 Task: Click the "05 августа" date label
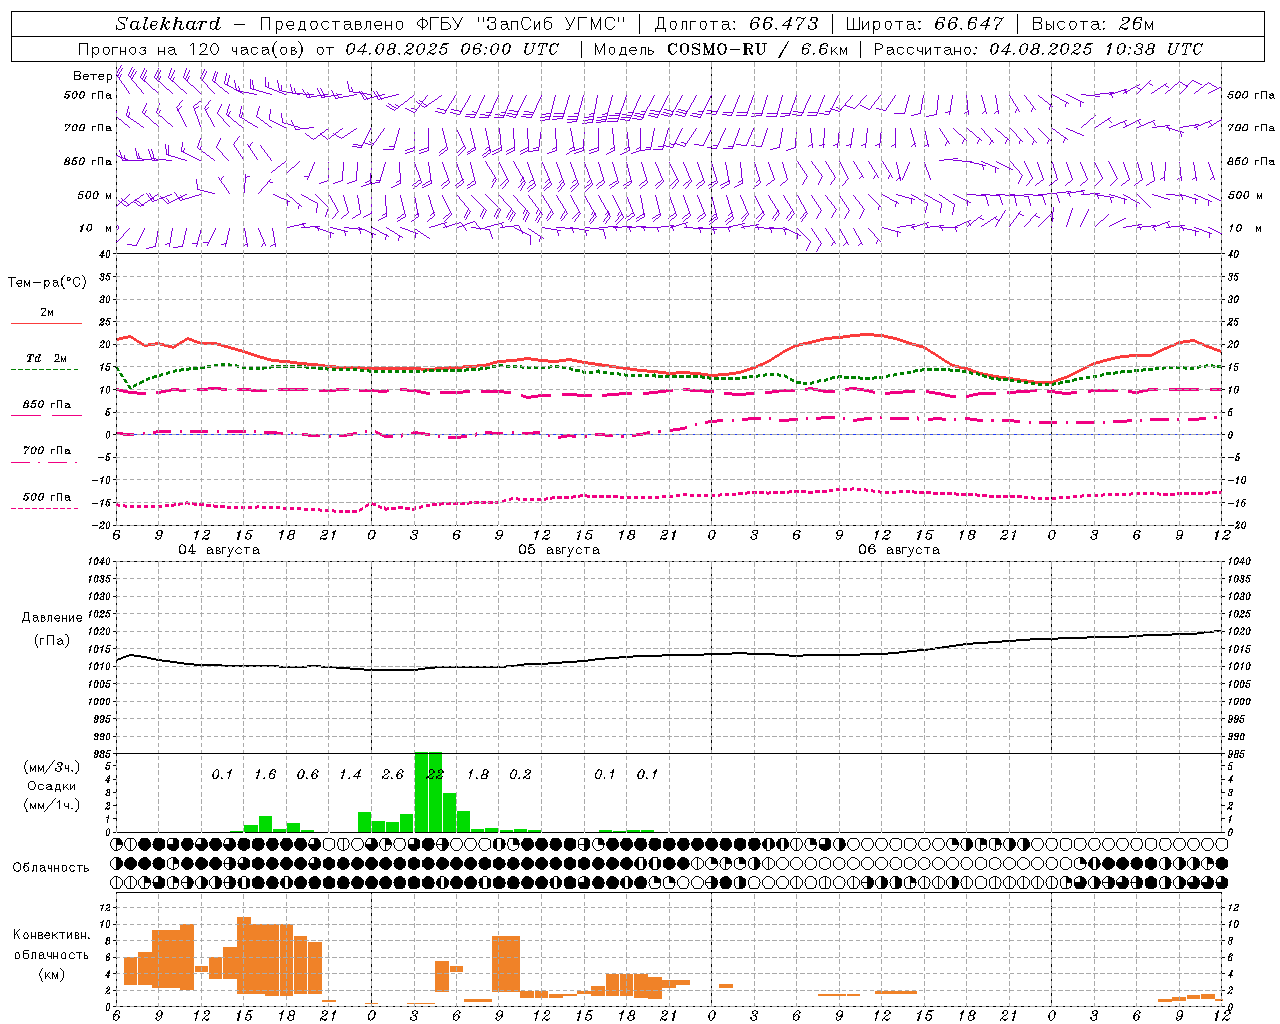559,550
